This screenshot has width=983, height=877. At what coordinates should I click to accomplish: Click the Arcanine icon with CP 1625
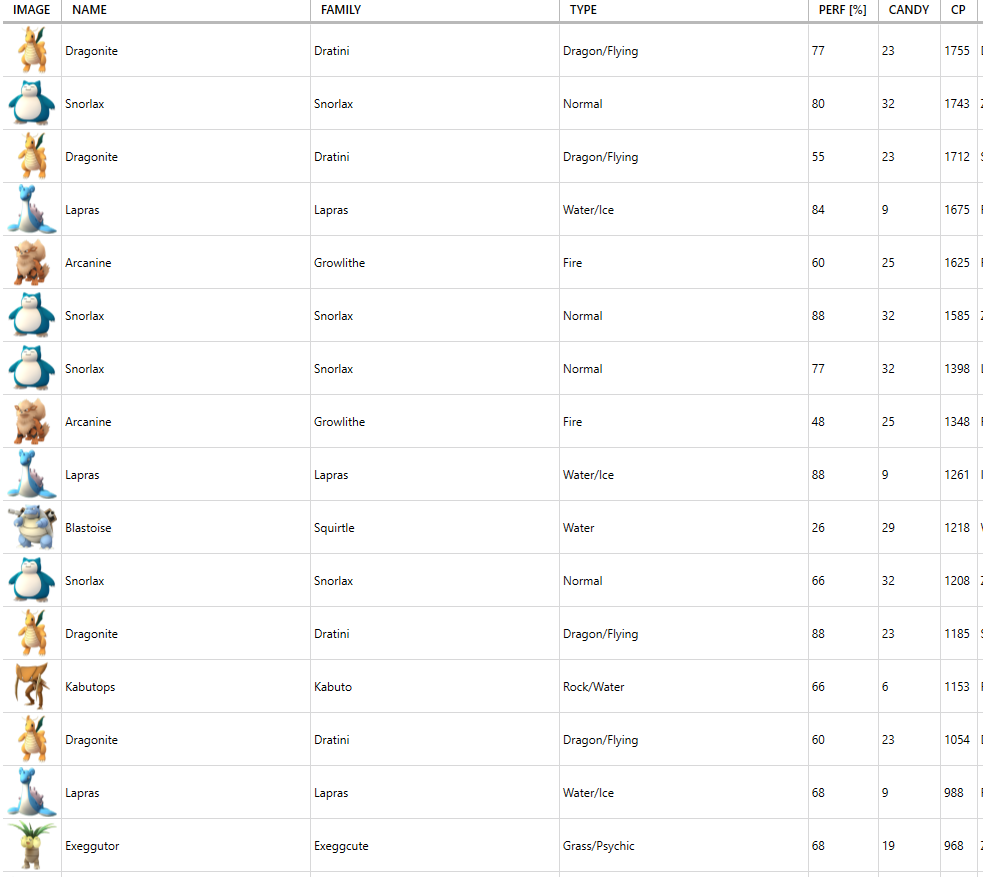point(32,263)
